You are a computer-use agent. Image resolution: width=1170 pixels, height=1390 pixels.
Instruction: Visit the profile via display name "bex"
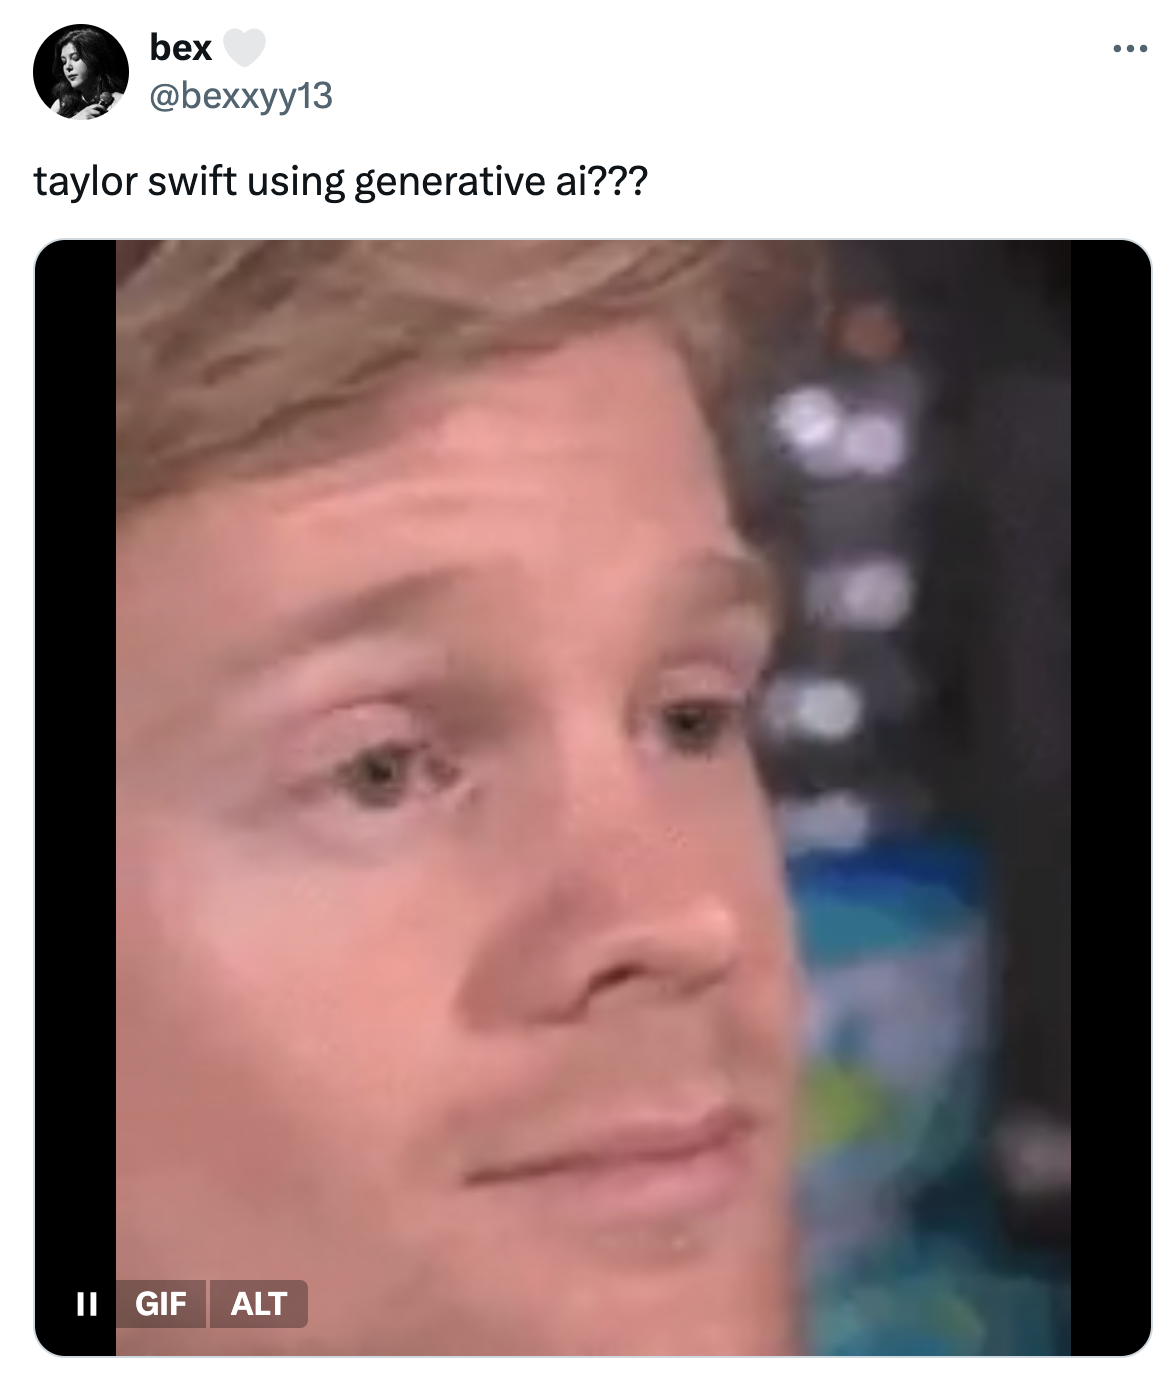pyautogui.click(x=180, y=47)
